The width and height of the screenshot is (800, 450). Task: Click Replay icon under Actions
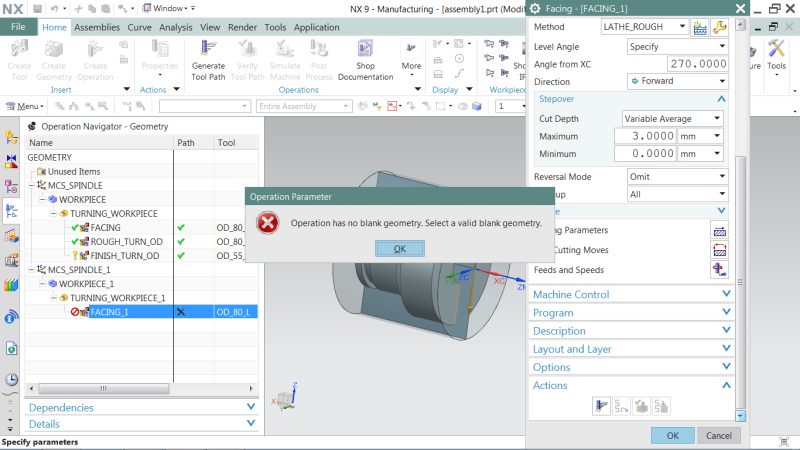tap(621, 406)
